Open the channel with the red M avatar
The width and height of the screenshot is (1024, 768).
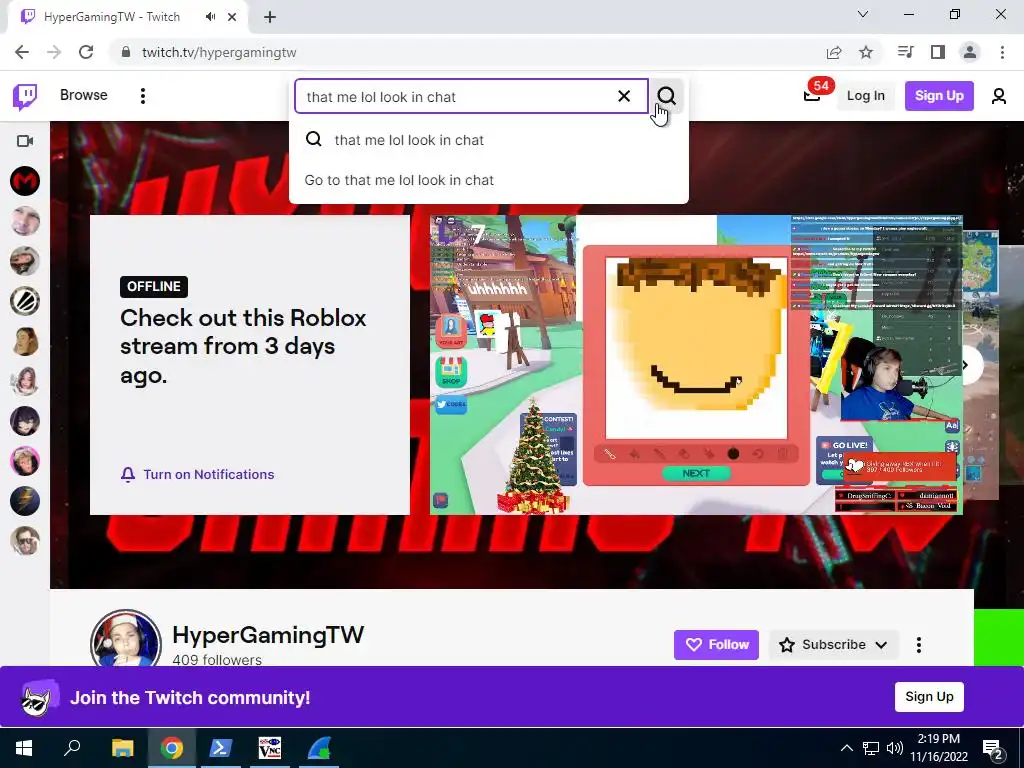point(25,181)
